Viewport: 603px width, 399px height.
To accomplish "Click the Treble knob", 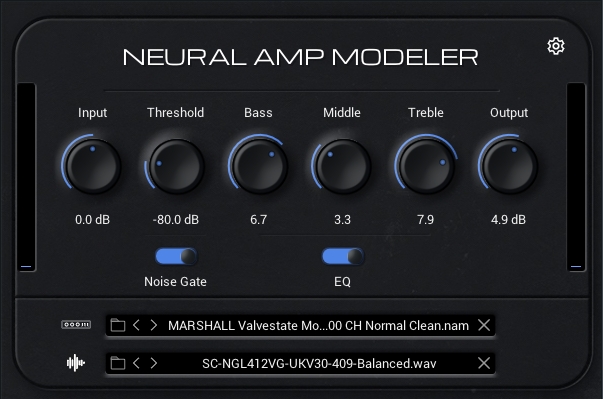I will pyautogui.click(x=426, y=166).
